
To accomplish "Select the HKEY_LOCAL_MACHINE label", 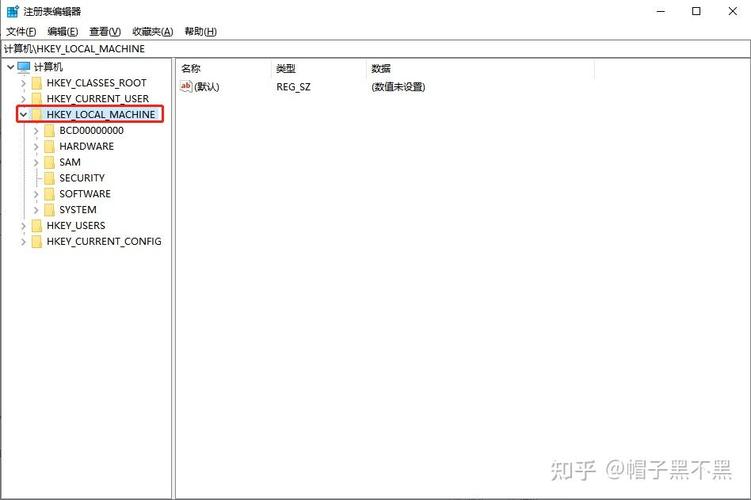I will tap(101, 114).
